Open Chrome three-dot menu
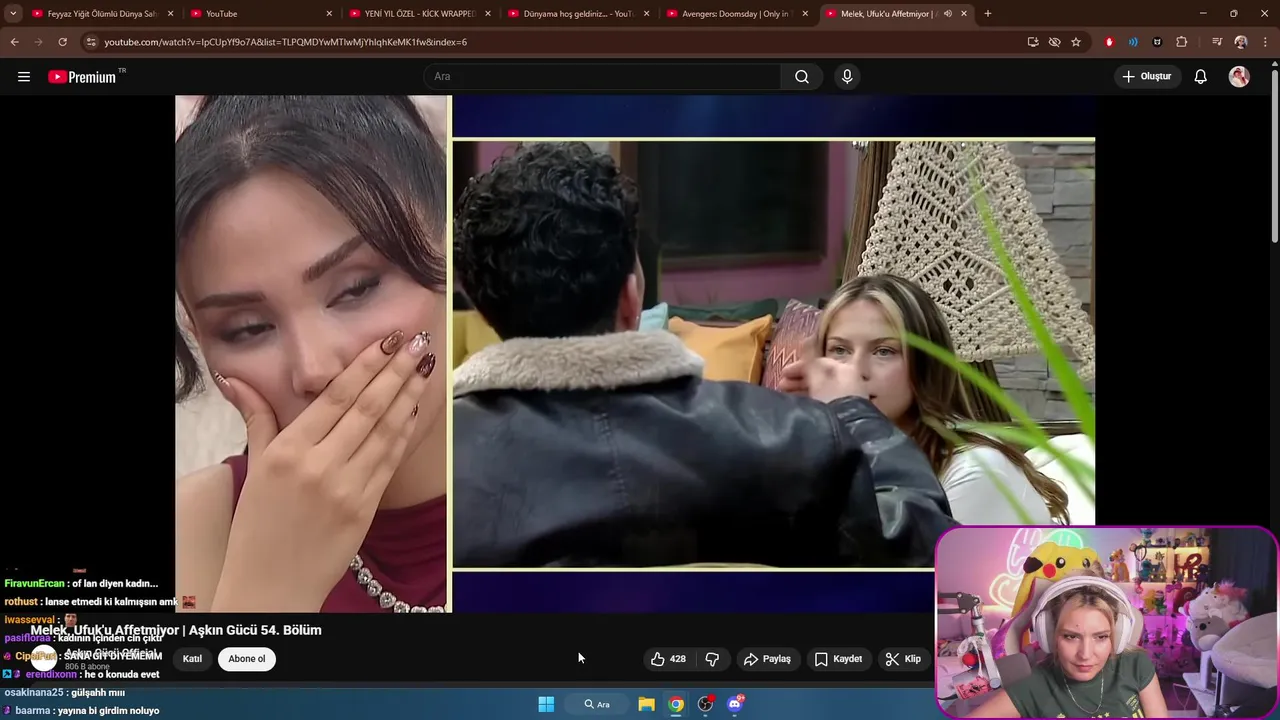Screen dimensions: 1280x720 [x=1265, y=42]
